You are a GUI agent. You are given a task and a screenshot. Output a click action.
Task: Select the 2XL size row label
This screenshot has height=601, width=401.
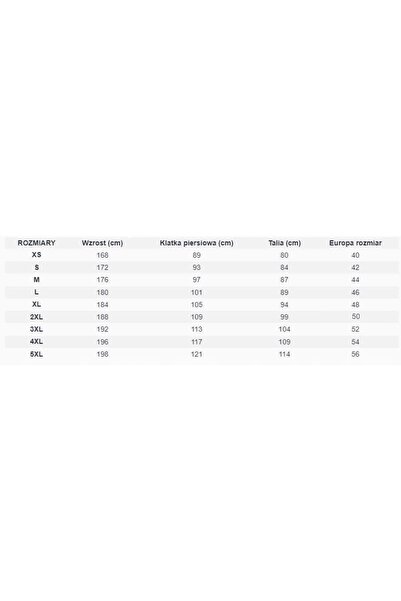(36, 317)
